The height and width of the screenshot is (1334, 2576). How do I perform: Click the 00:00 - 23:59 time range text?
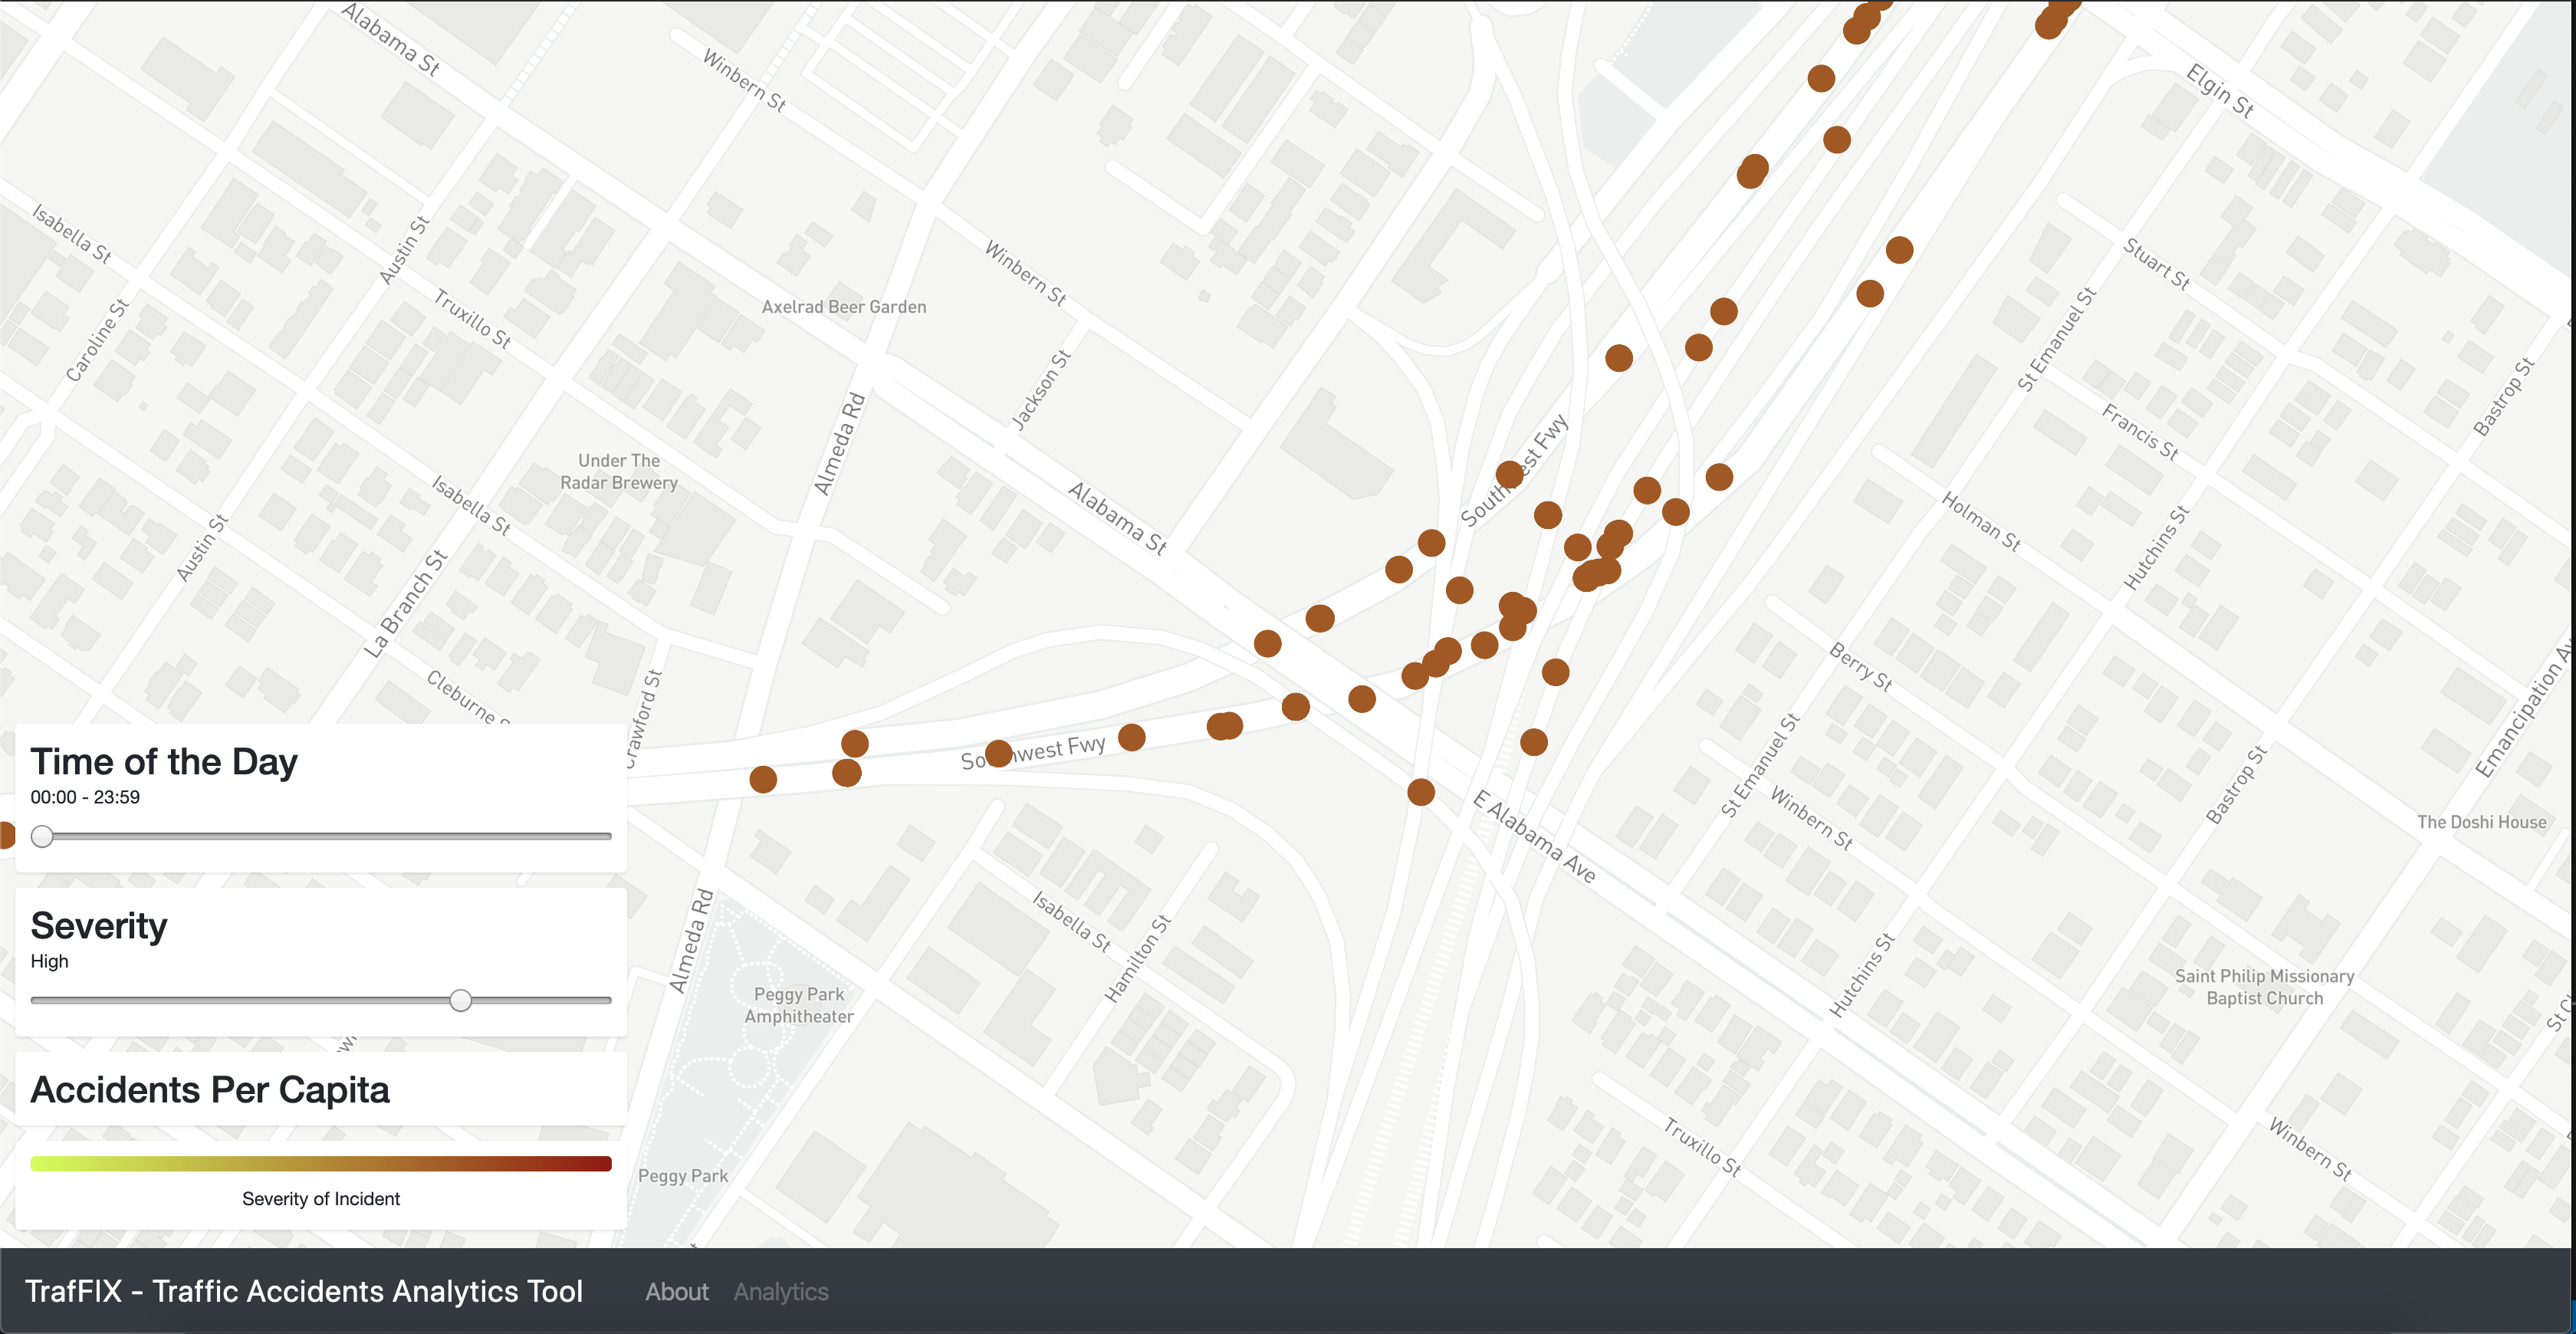click(x=85, y=797)
